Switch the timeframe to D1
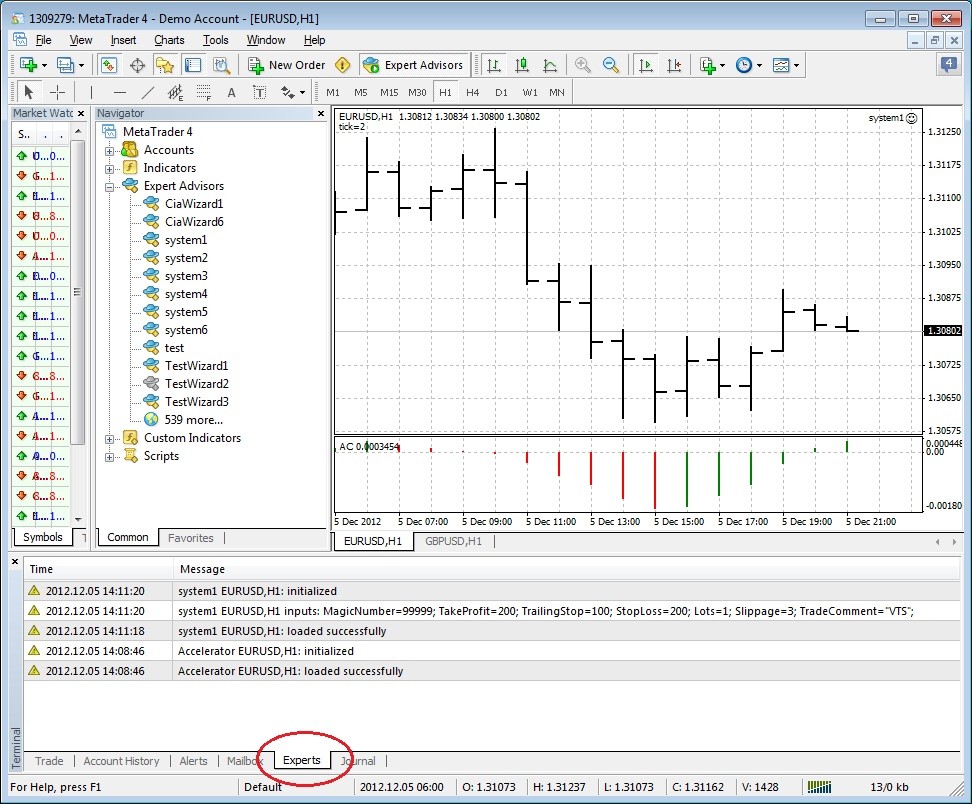Viewport: 972px width, 804px height. [501, 92]
